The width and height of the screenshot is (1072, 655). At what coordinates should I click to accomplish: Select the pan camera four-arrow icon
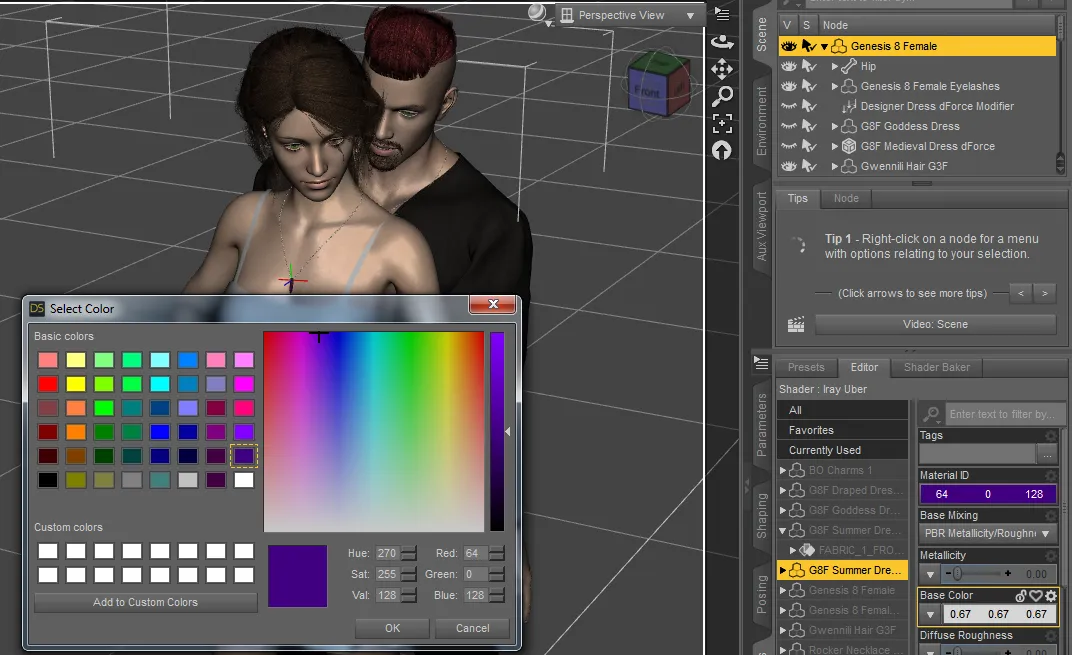click(721, 69)
